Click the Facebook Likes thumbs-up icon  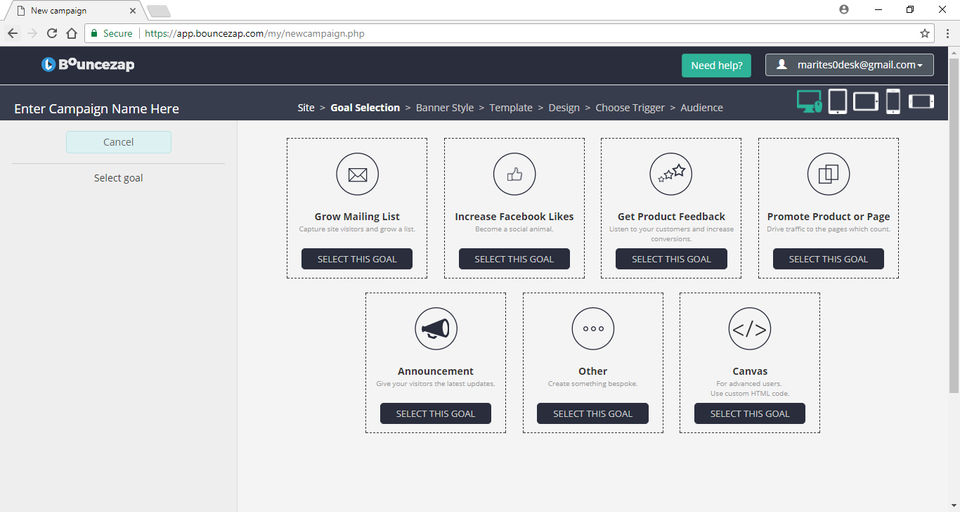[x=514, y=175]
